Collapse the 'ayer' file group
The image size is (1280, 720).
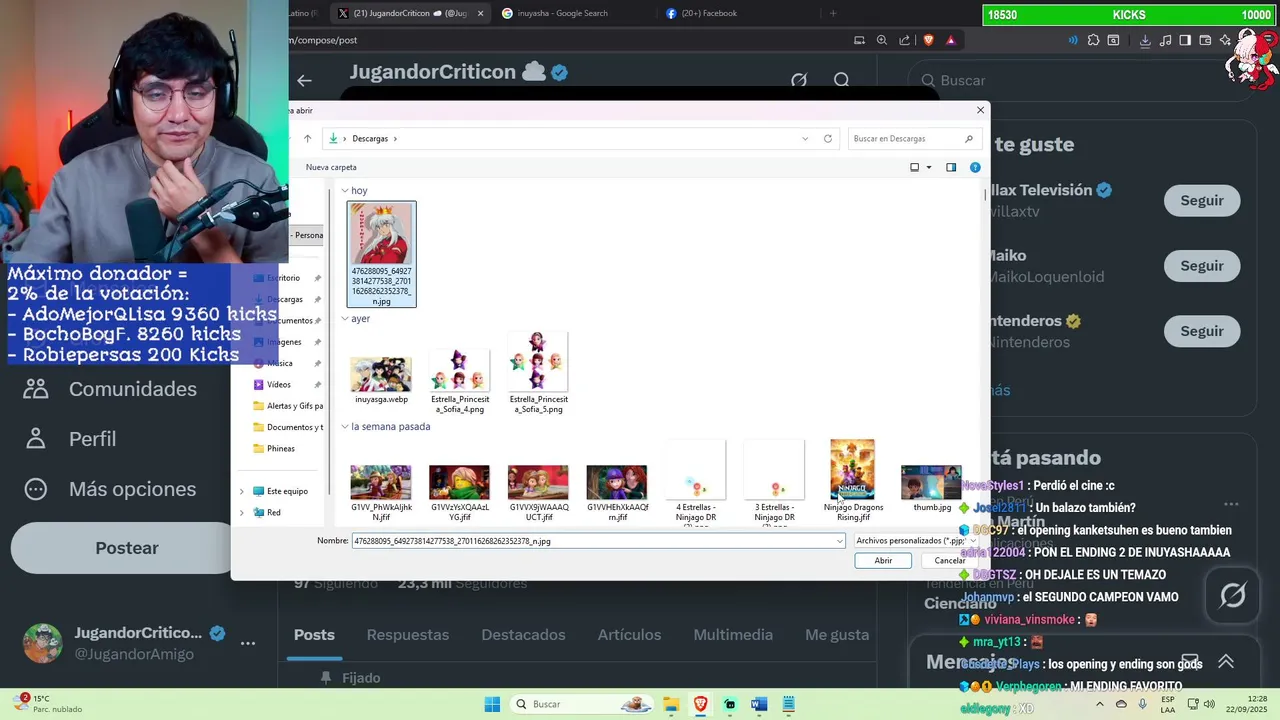(345, 319)
